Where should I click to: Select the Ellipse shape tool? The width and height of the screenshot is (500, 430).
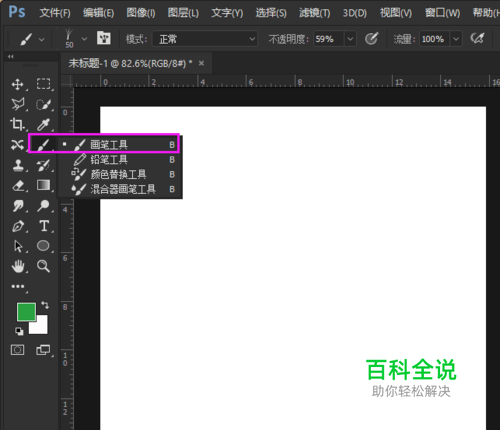pyautogui.click(x=43, y=246)
